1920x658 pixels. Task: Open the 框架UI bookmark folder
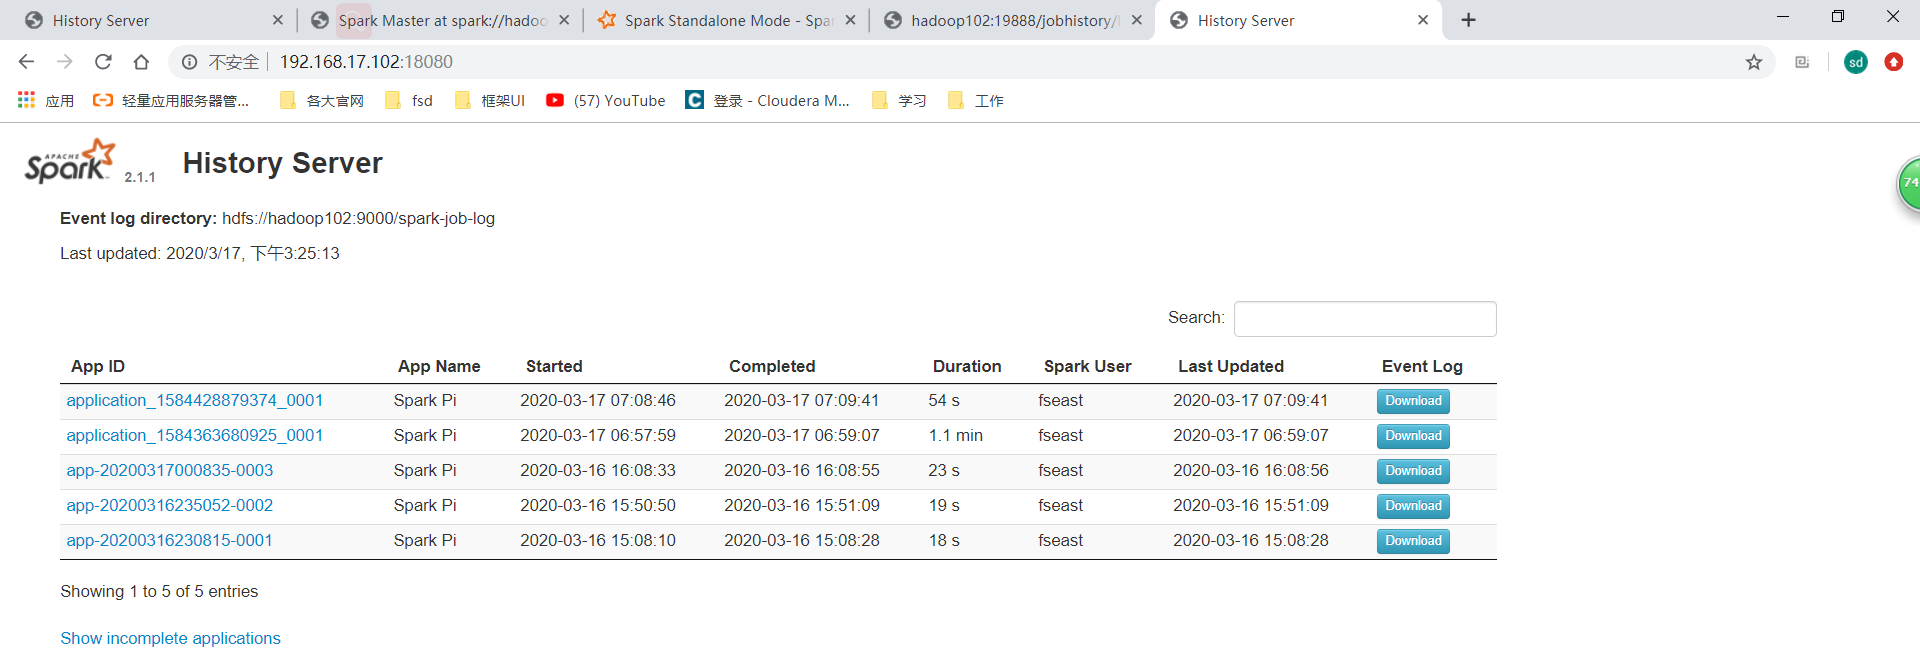[x=490, y=100]
